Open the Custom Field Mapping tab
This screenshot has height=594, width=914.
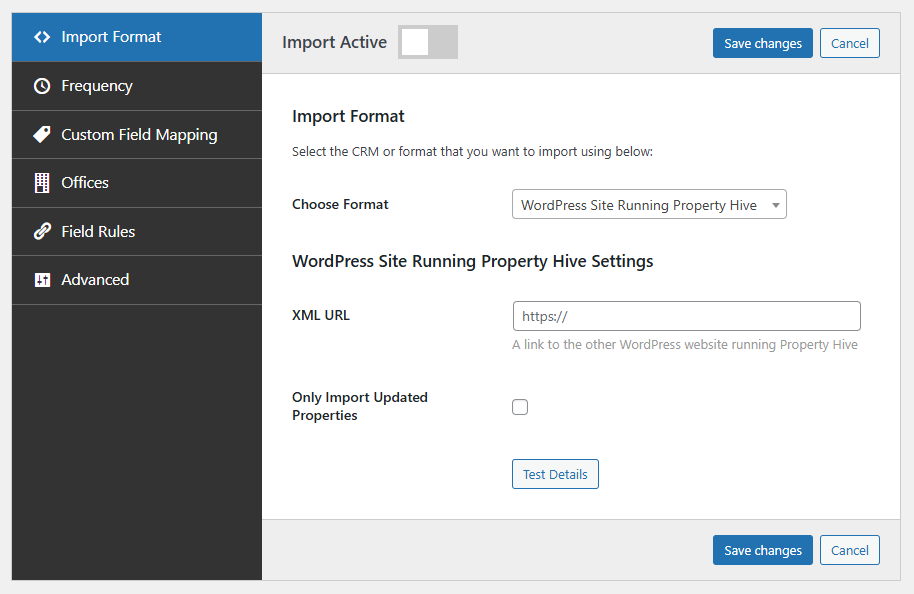coord(139,134)
